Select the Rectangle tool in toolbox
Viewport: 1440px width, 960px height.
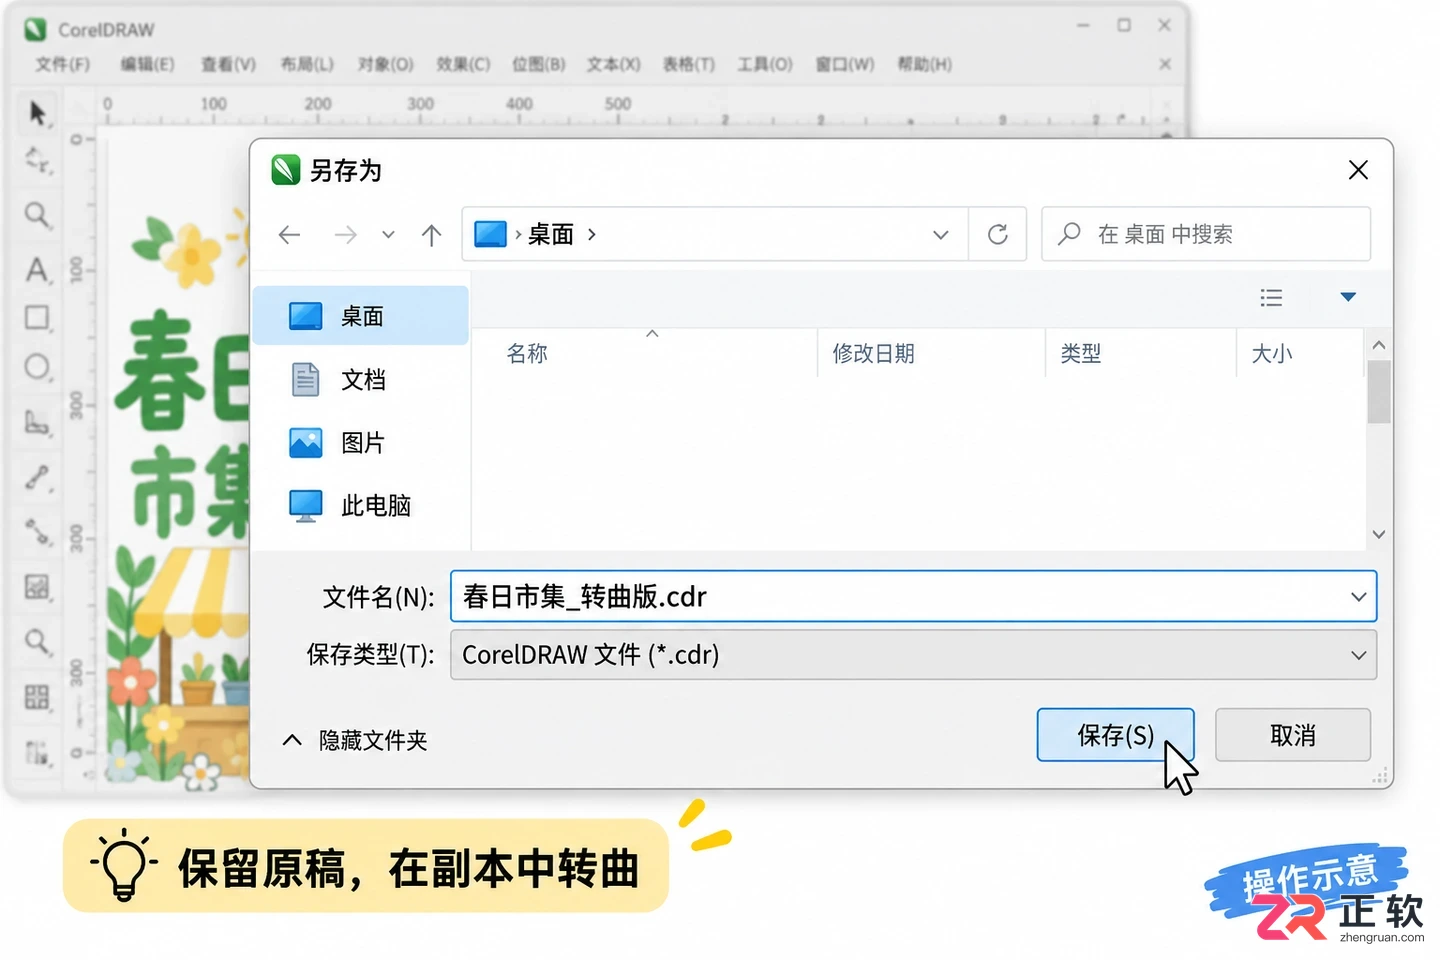tap(37, 318)
